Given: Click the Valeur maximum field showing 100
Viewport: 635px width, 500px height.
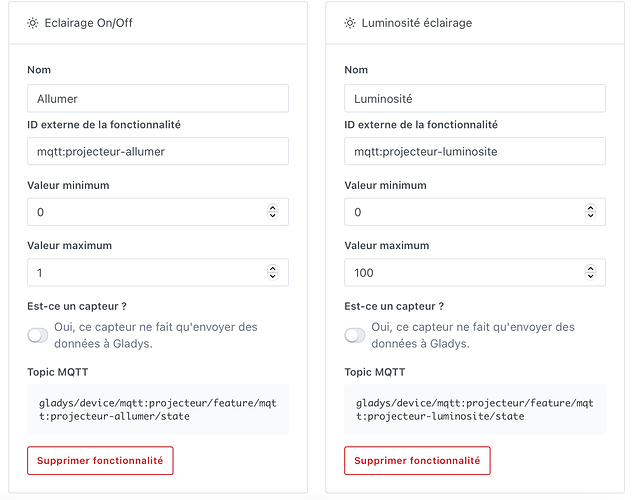Looking at the screenshot, I should pyautogui.click(x=475, y=272).
